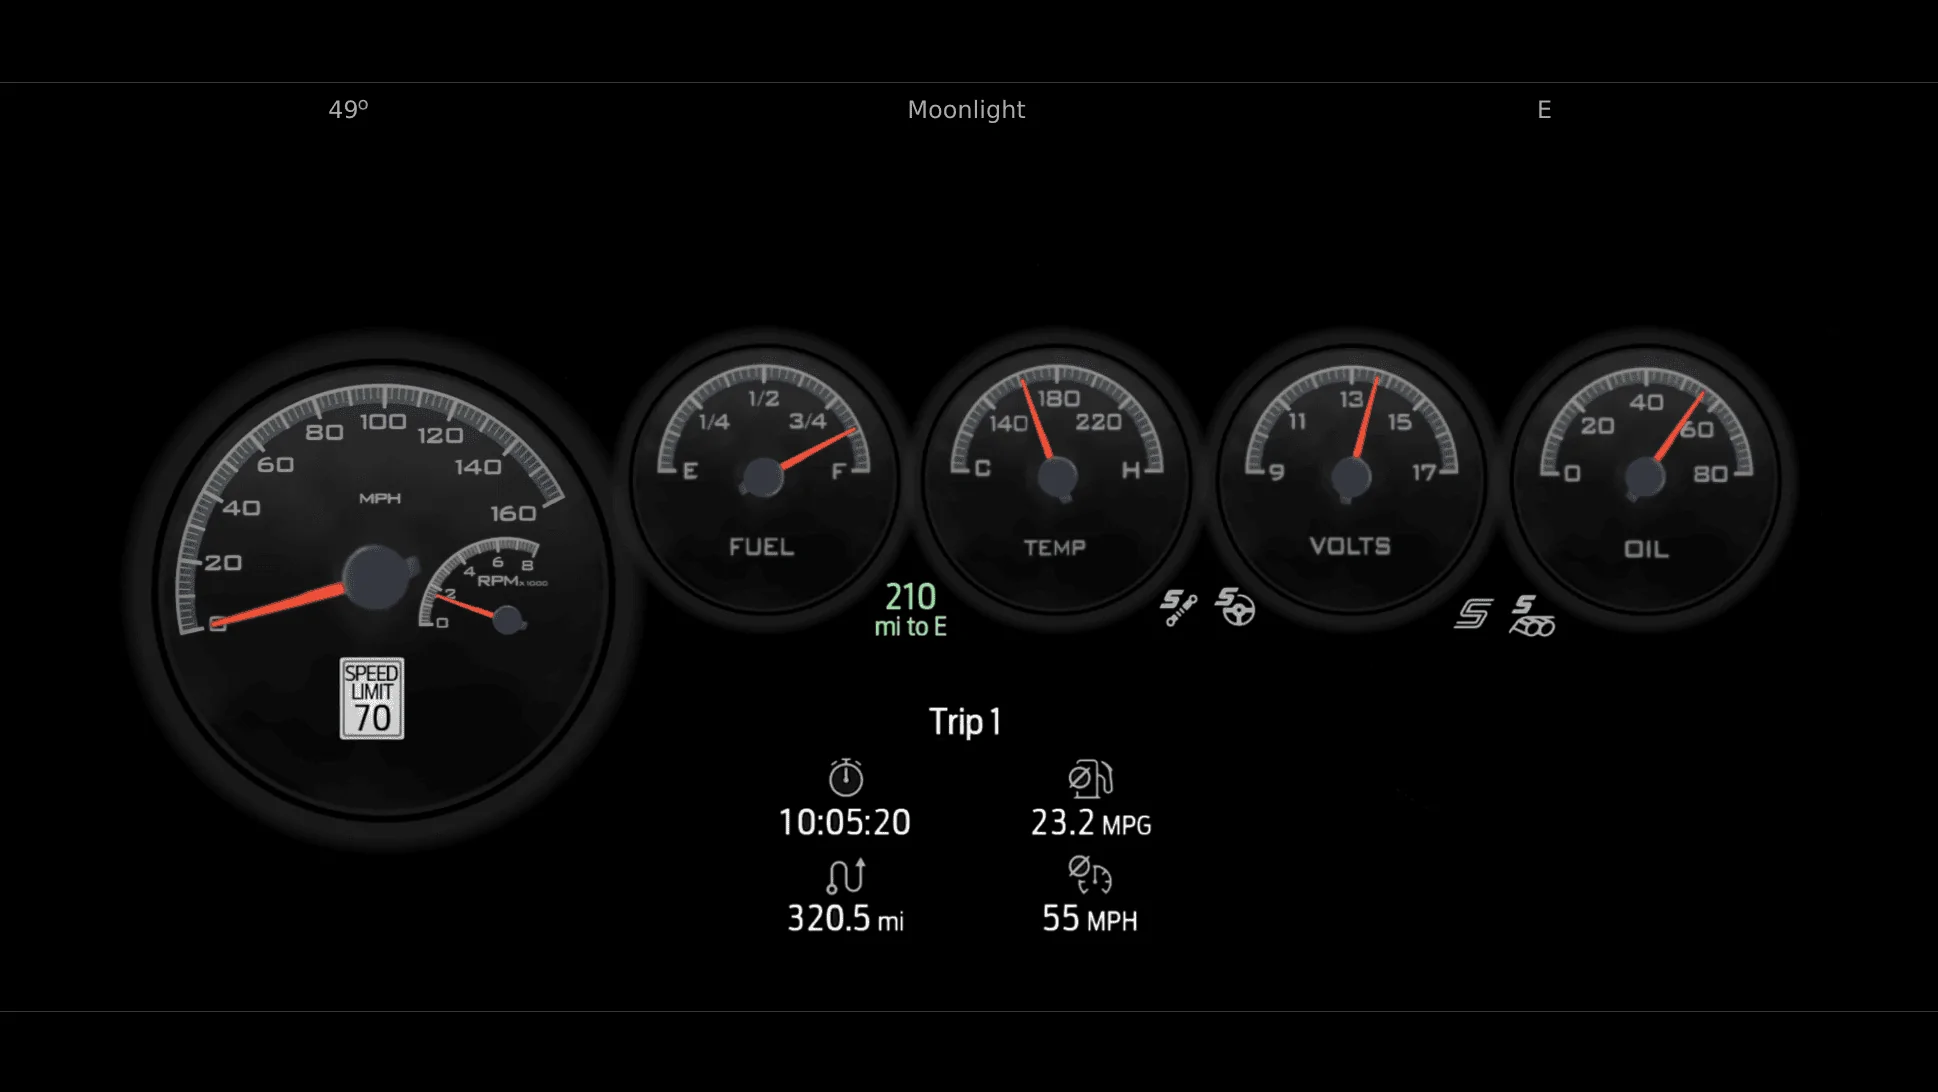
Task: Open the Trip 1 heading
Action: [965, 722]
